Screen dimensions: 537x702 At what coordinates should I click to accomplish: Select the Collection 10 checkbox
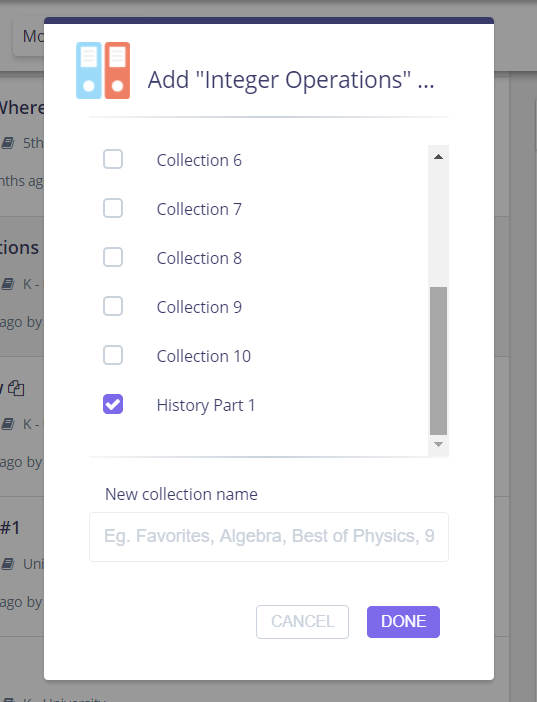coord(113,355)
